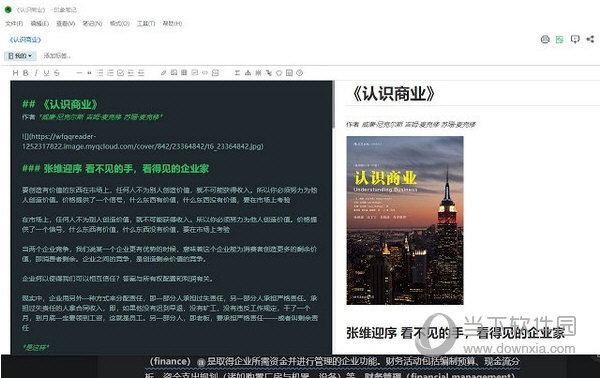
Task: Insert an image via toolbar picture icon
Action: click(174, 73)
